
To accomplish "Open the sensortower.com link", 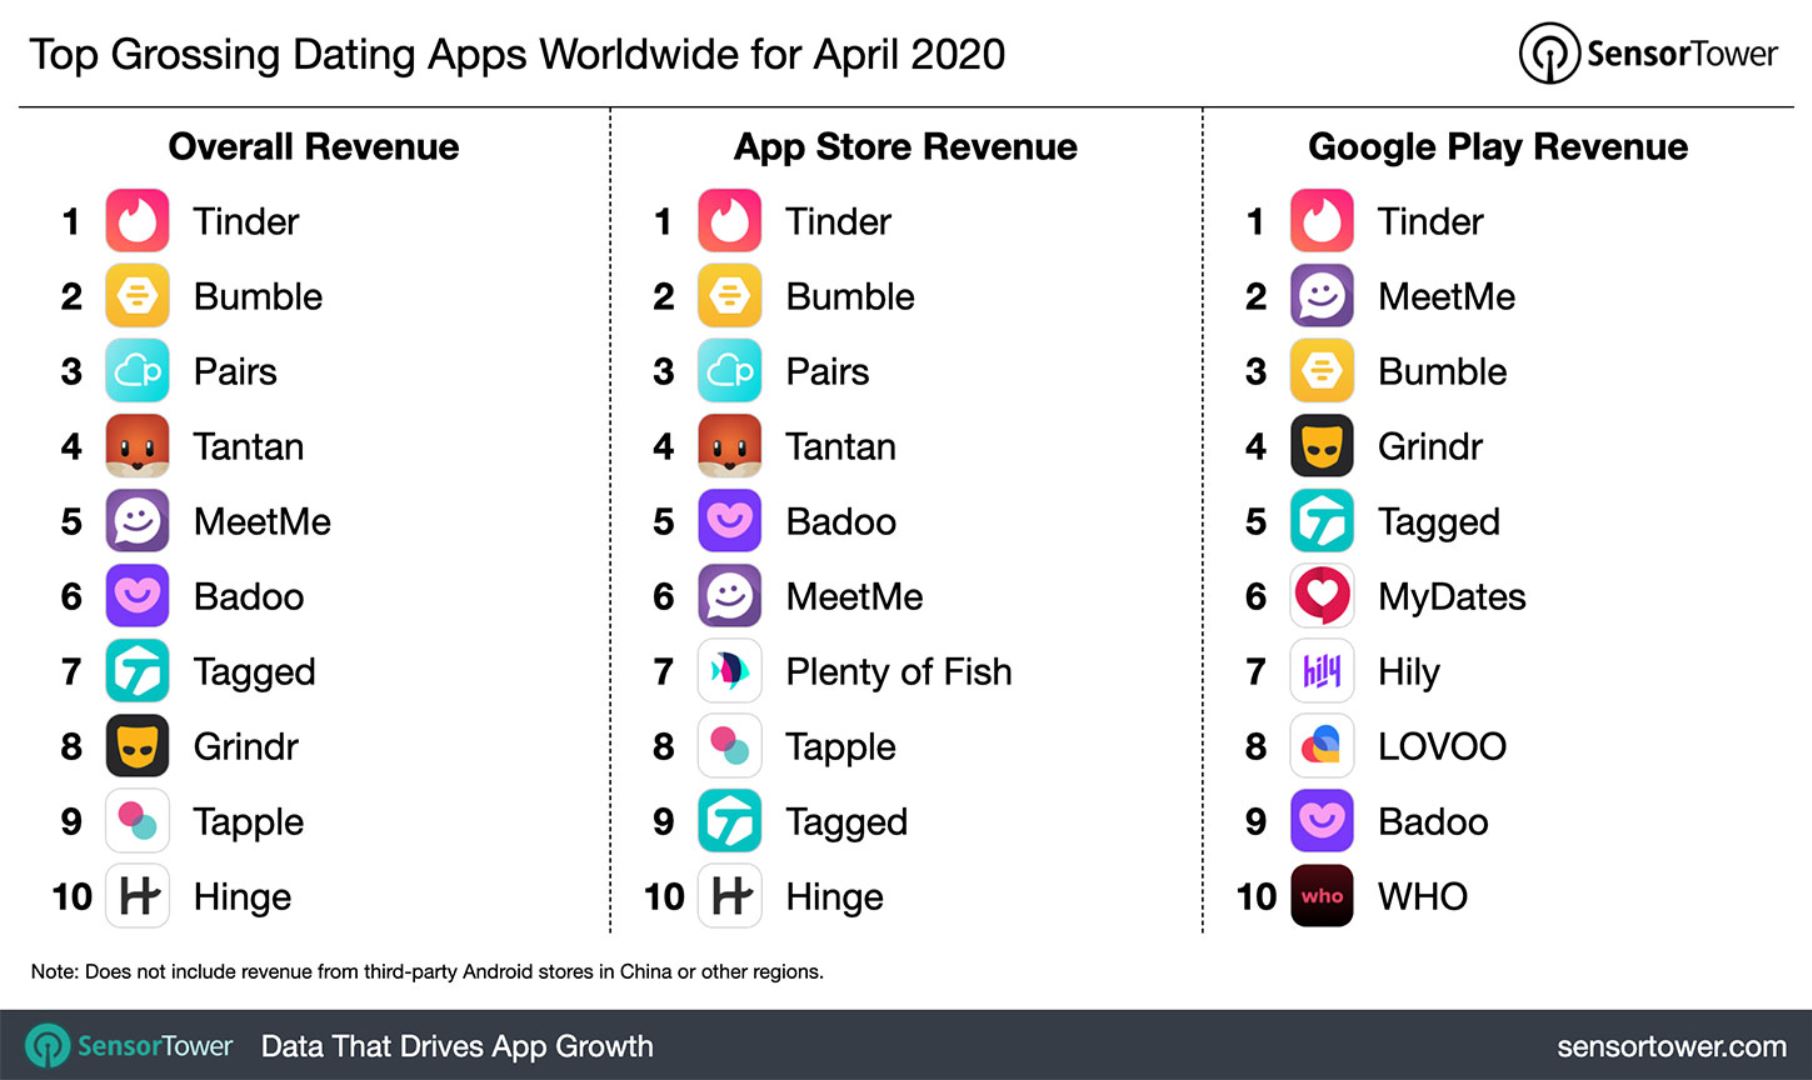I will tap(1671, 1046).
